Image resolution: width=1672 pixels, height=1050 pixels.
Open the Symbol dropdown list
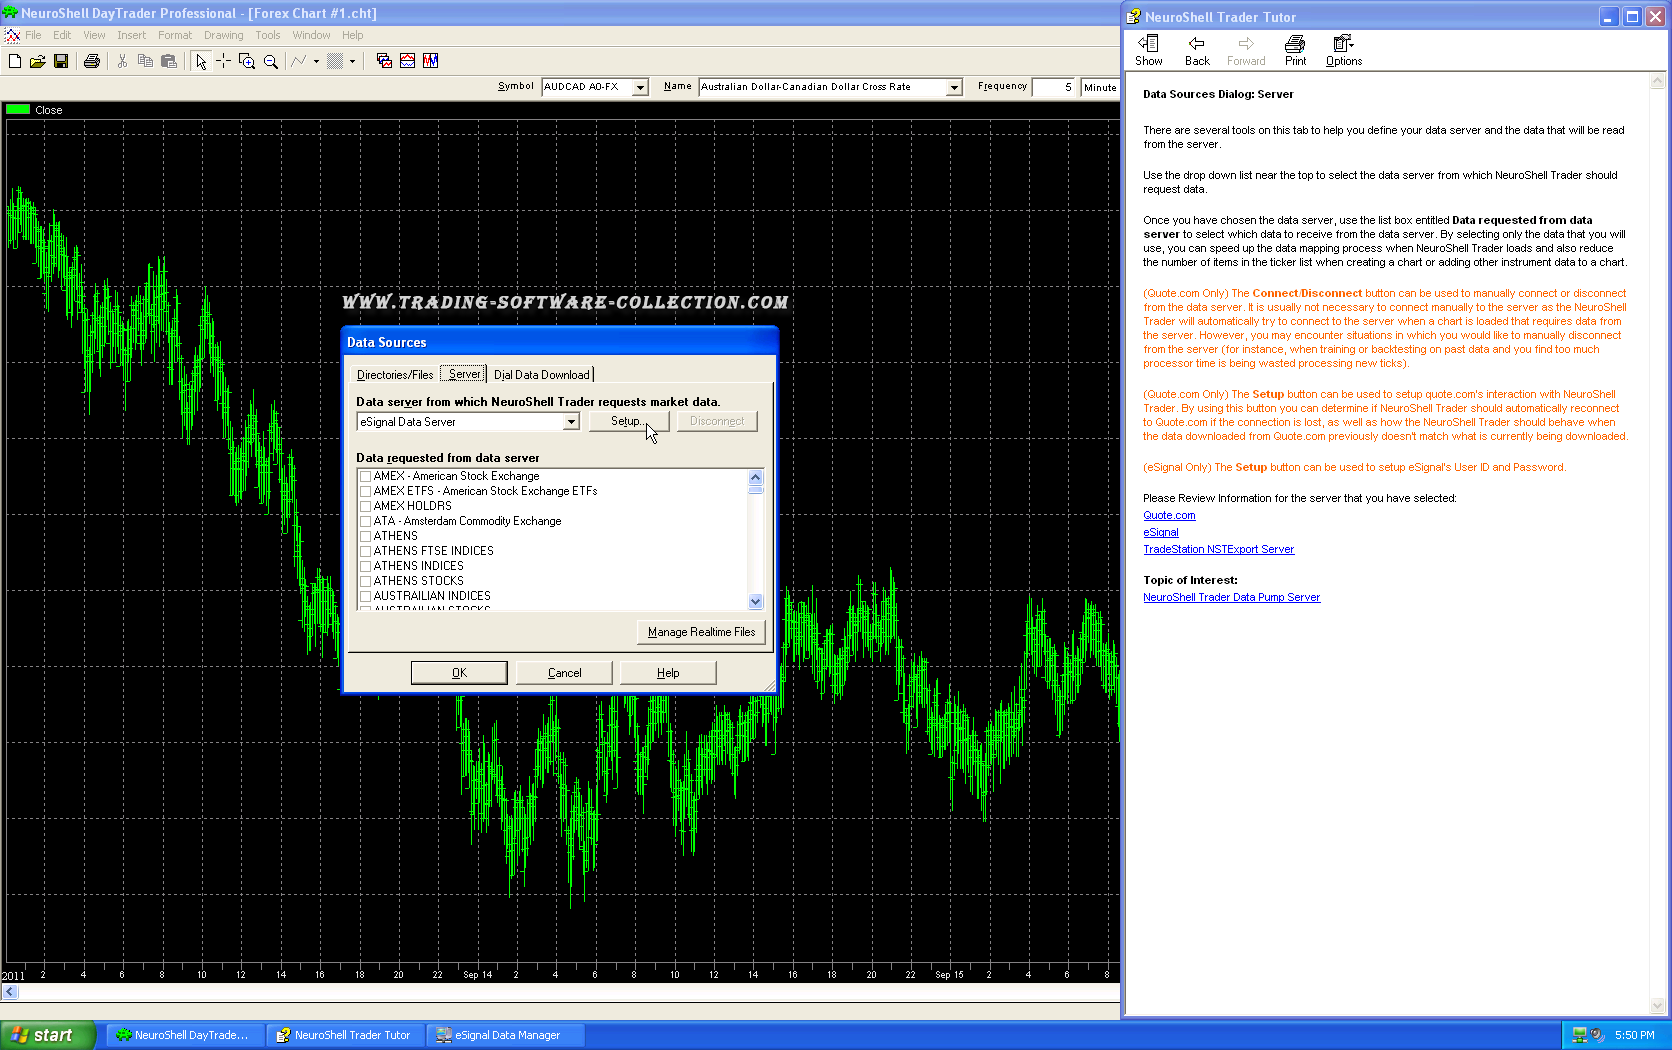click(640, 88)
